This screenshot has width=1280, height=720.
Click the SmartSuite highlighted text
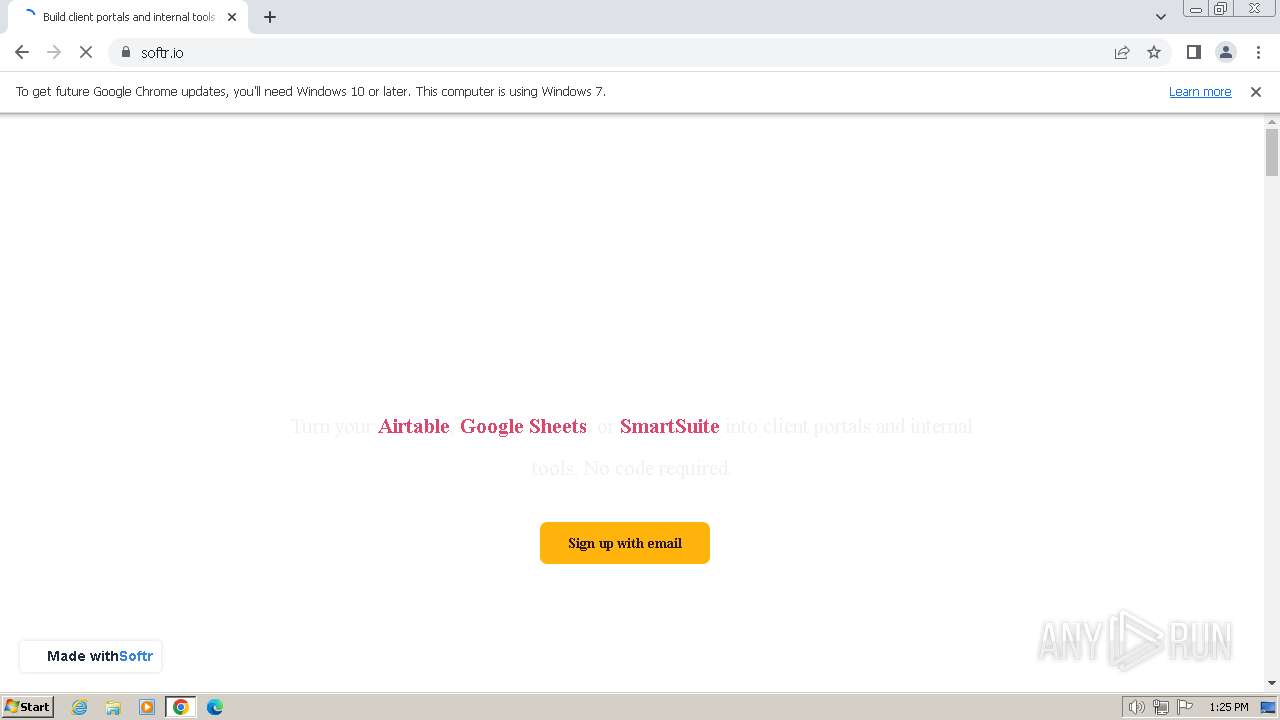click(669, 426)
